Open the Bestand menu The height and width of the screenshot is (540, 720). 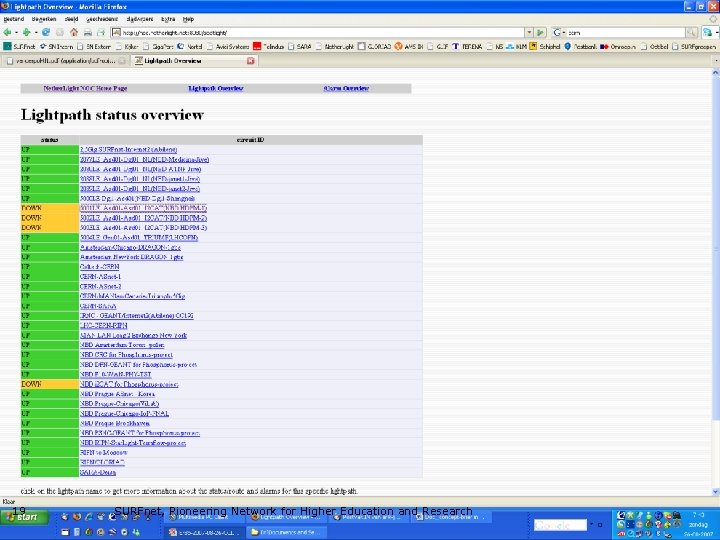click(14, 19)
